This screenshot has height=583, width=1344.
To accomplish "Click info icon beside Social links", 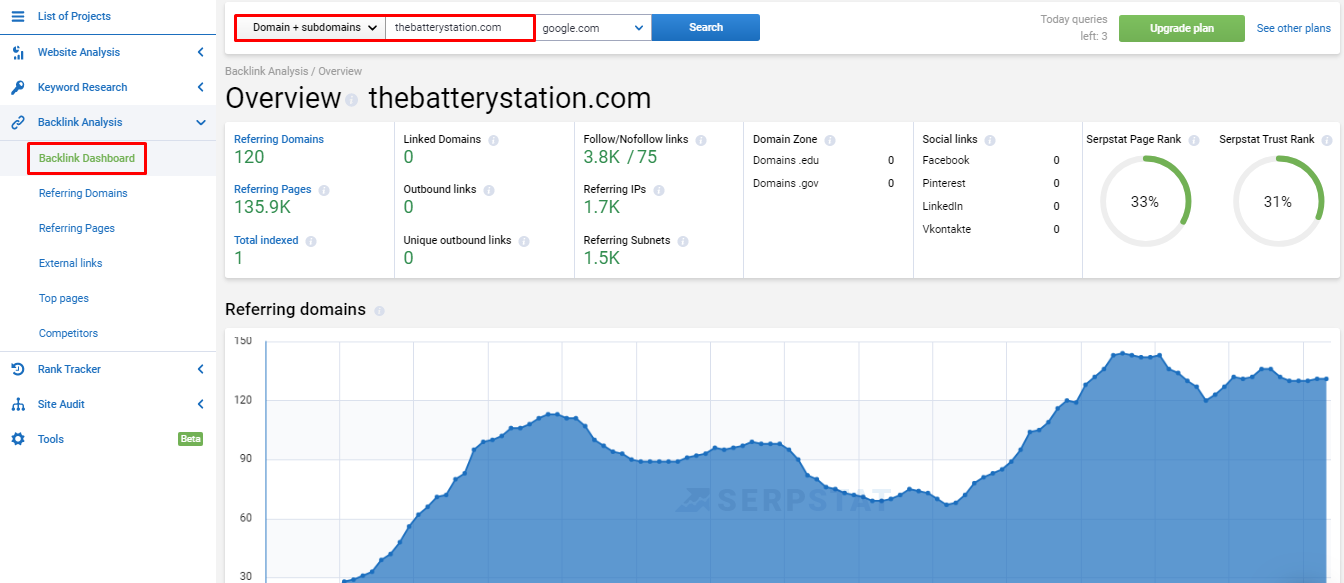I will (990, 140).
